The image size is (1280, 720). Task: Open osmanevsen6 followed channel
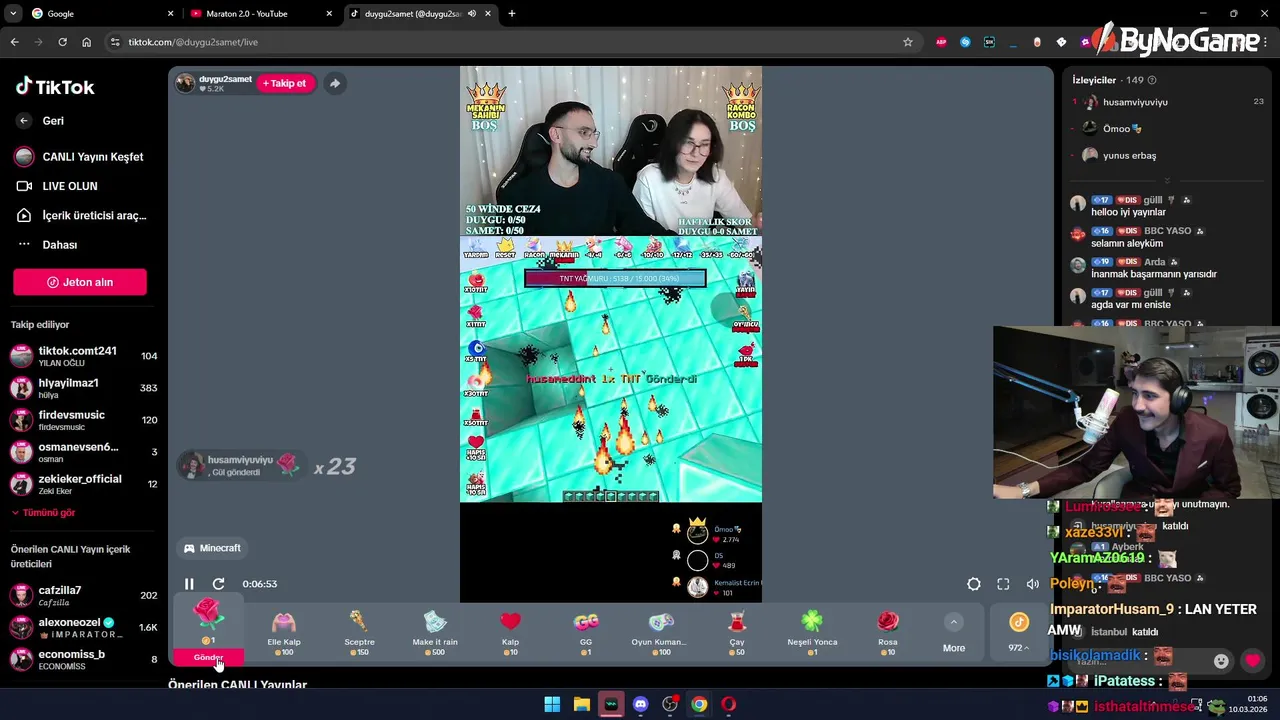pyautogui.click(x=84, y=452)
